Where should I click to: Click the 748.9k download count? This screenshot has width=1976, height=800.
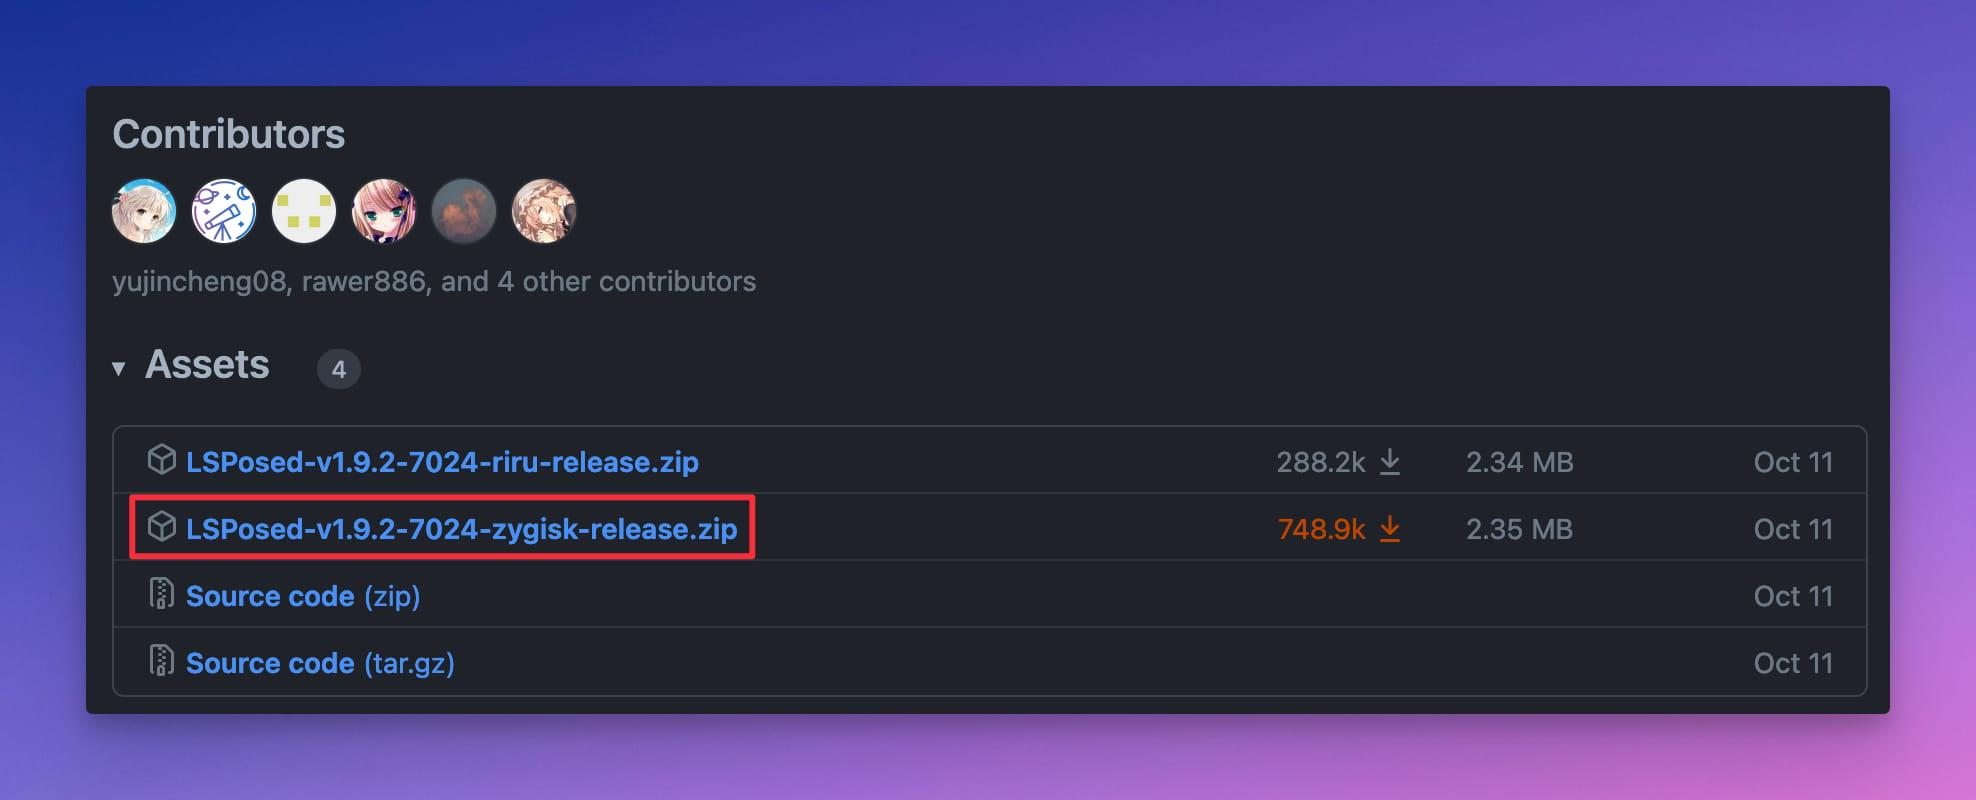point(1321,529)
